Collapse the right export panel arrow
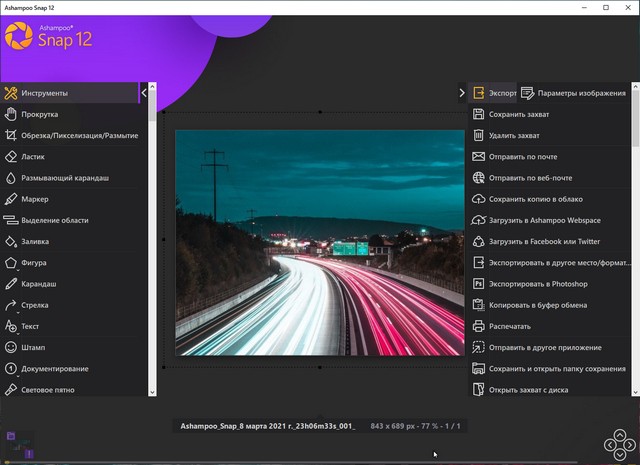This screenshot has width=640, height=465. (462, 93)
